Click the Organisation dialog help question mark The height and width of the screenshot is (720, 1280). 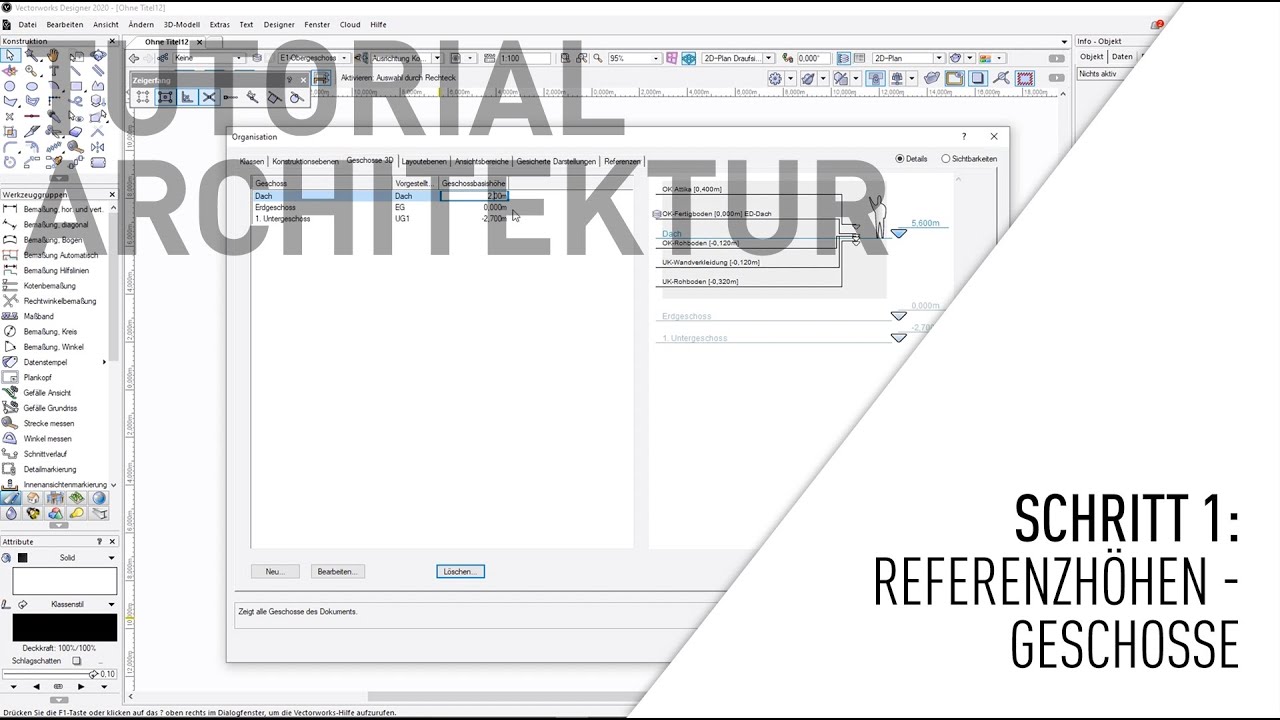pos(964,136)
